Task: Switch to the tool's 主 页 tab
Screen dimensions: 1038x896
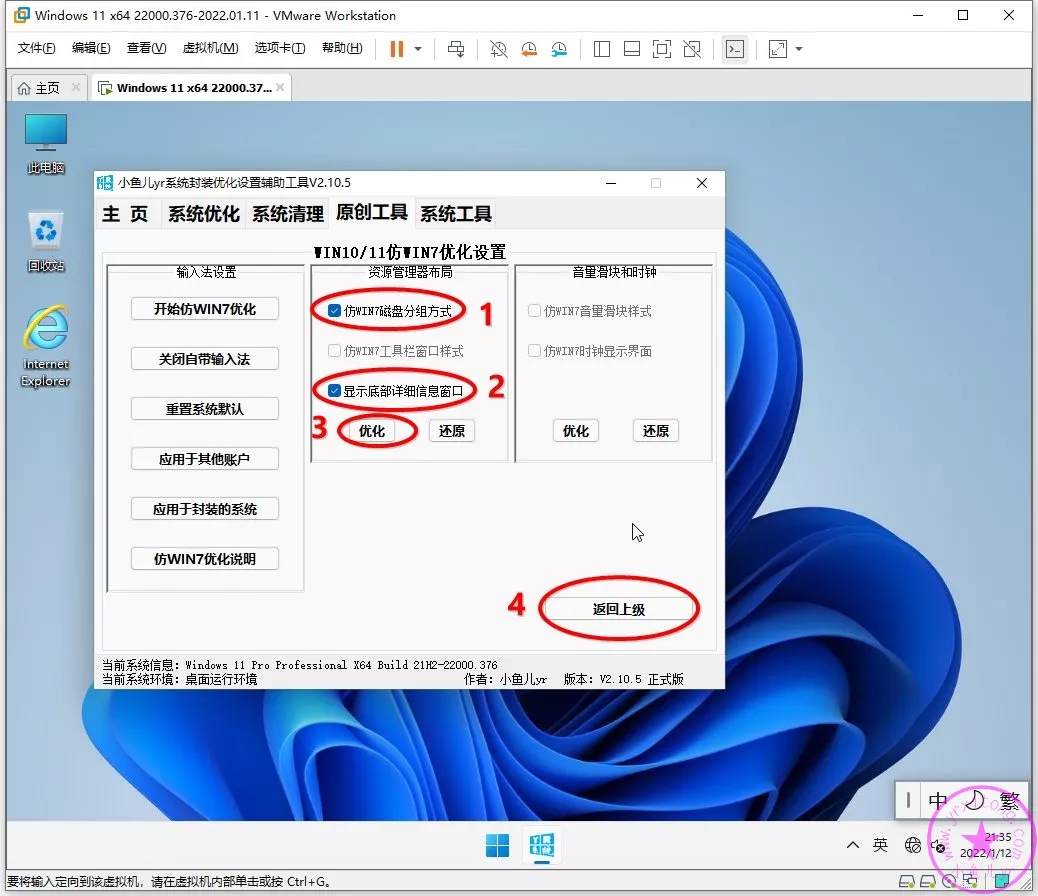Action: tap(125, 213)
